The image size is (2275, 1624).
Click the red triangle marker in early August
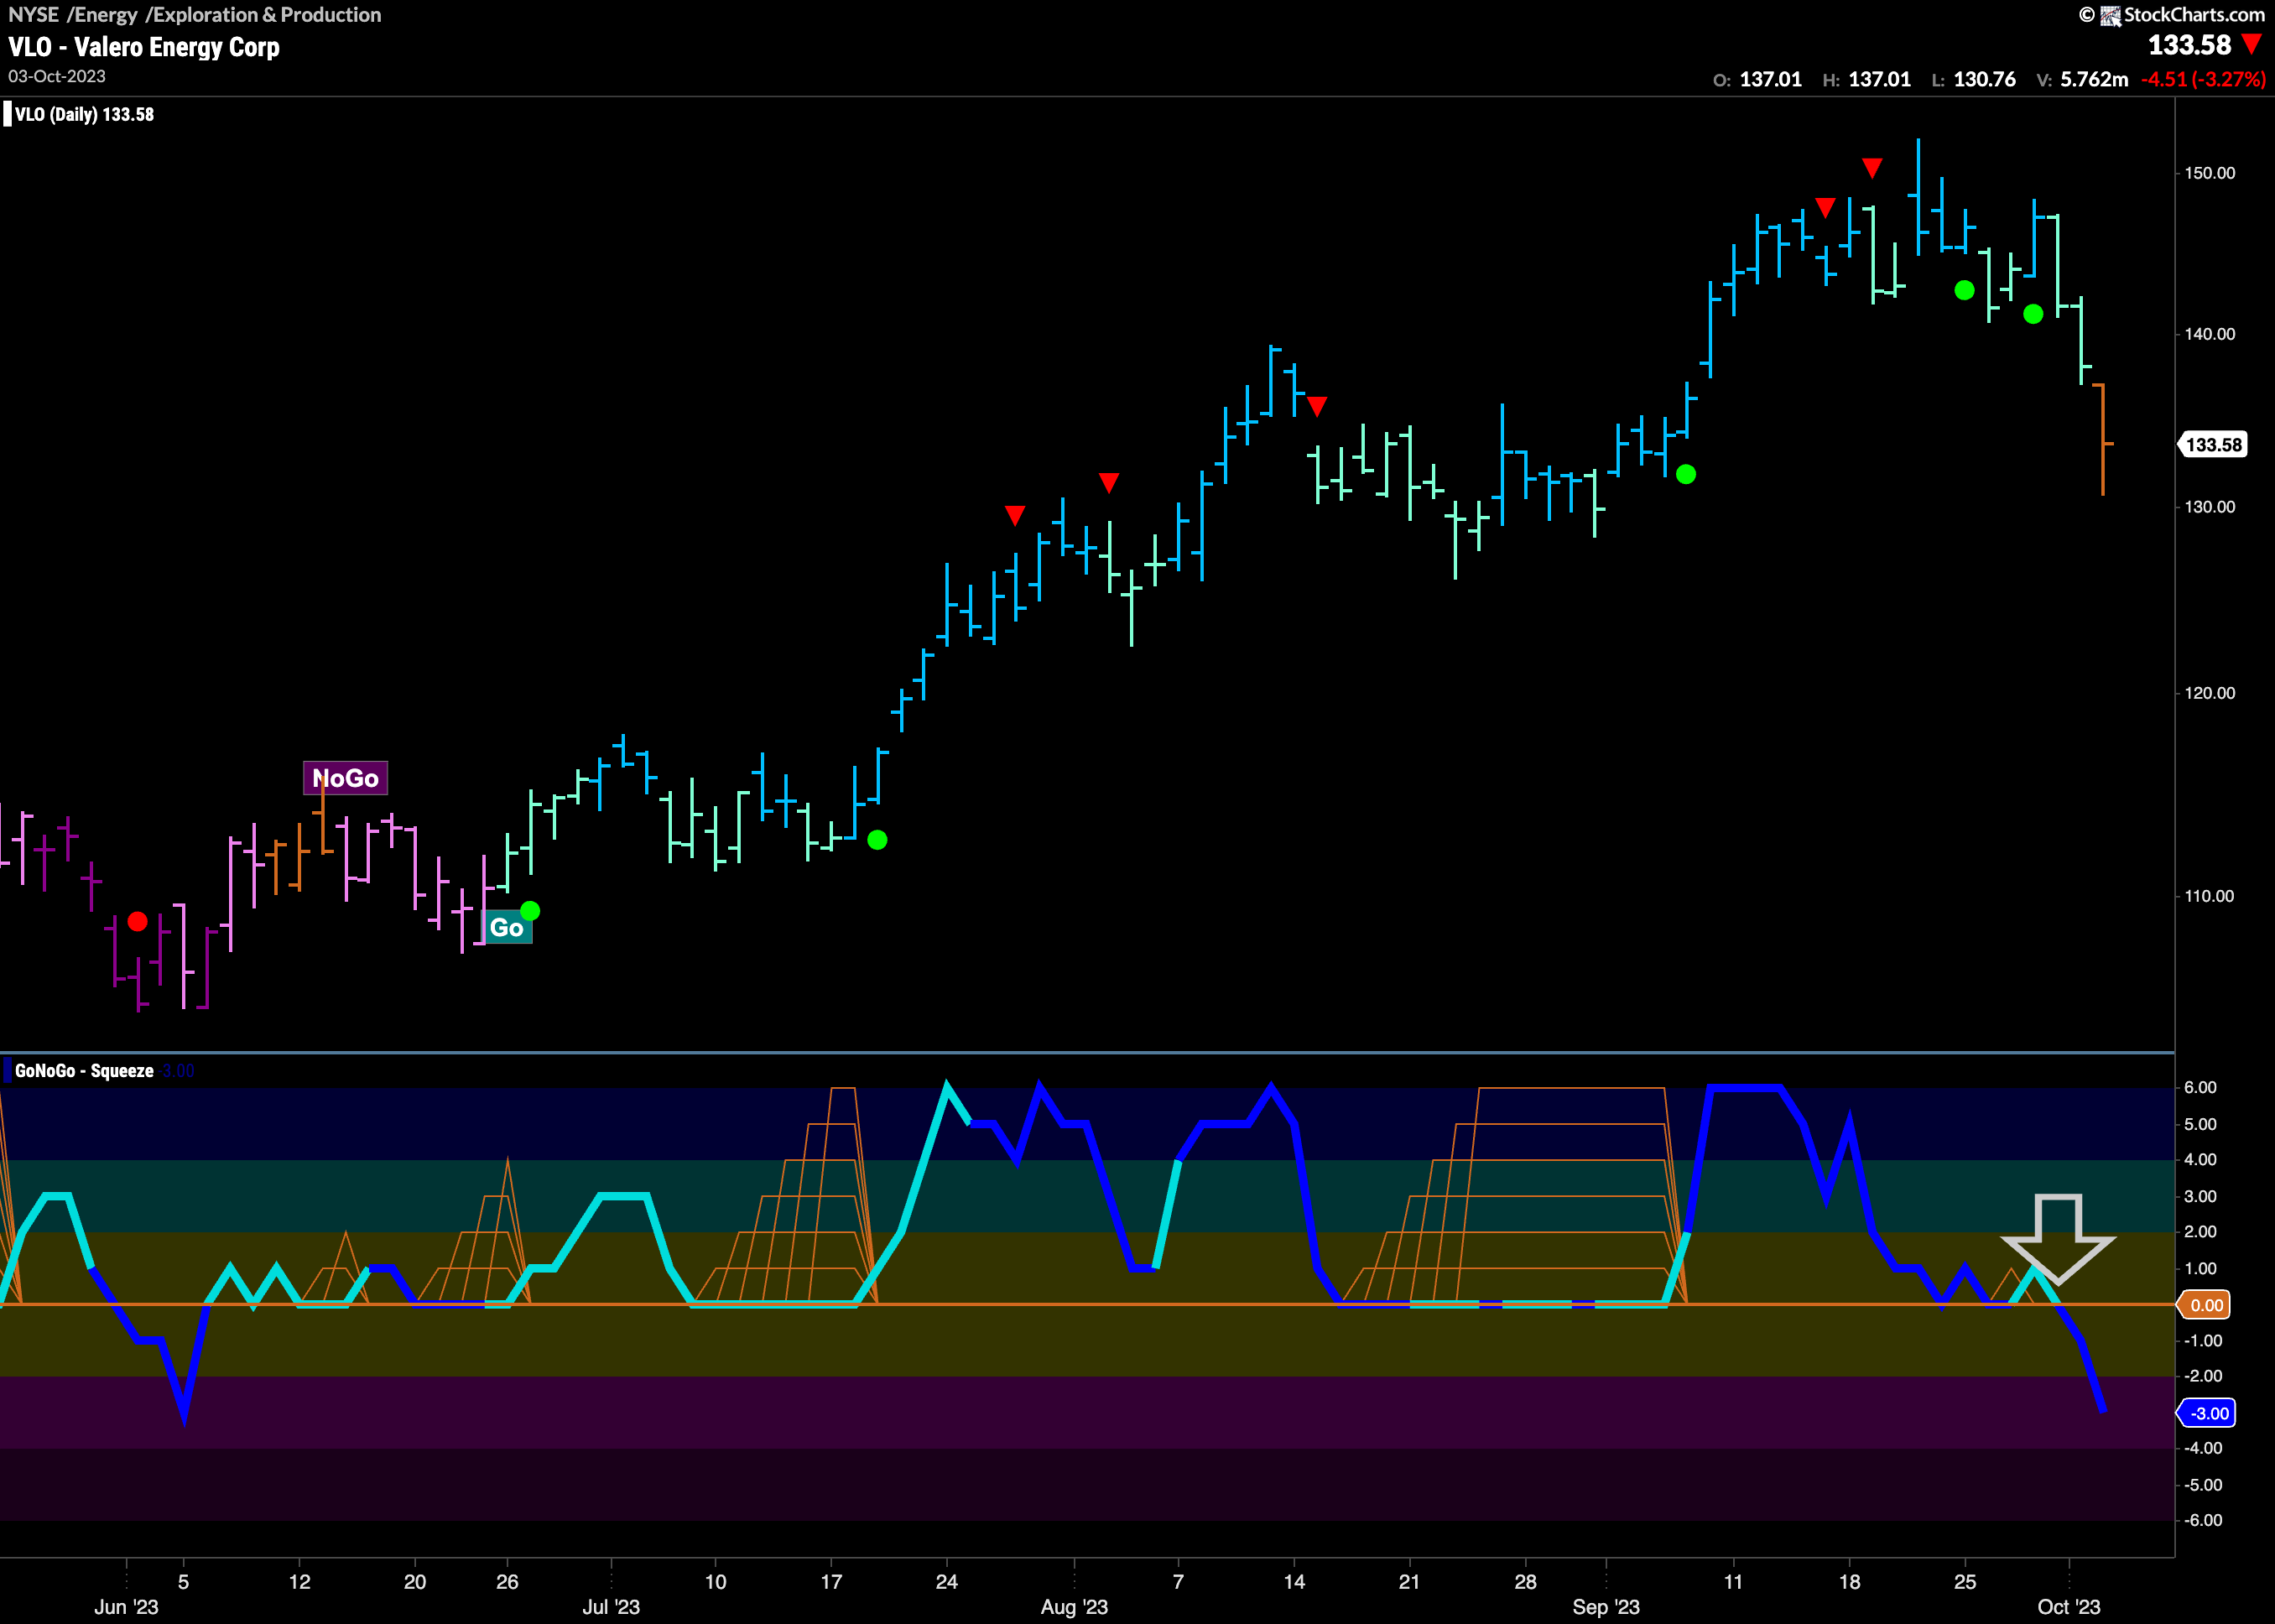pyautogui.click(x=1109, y=483)
